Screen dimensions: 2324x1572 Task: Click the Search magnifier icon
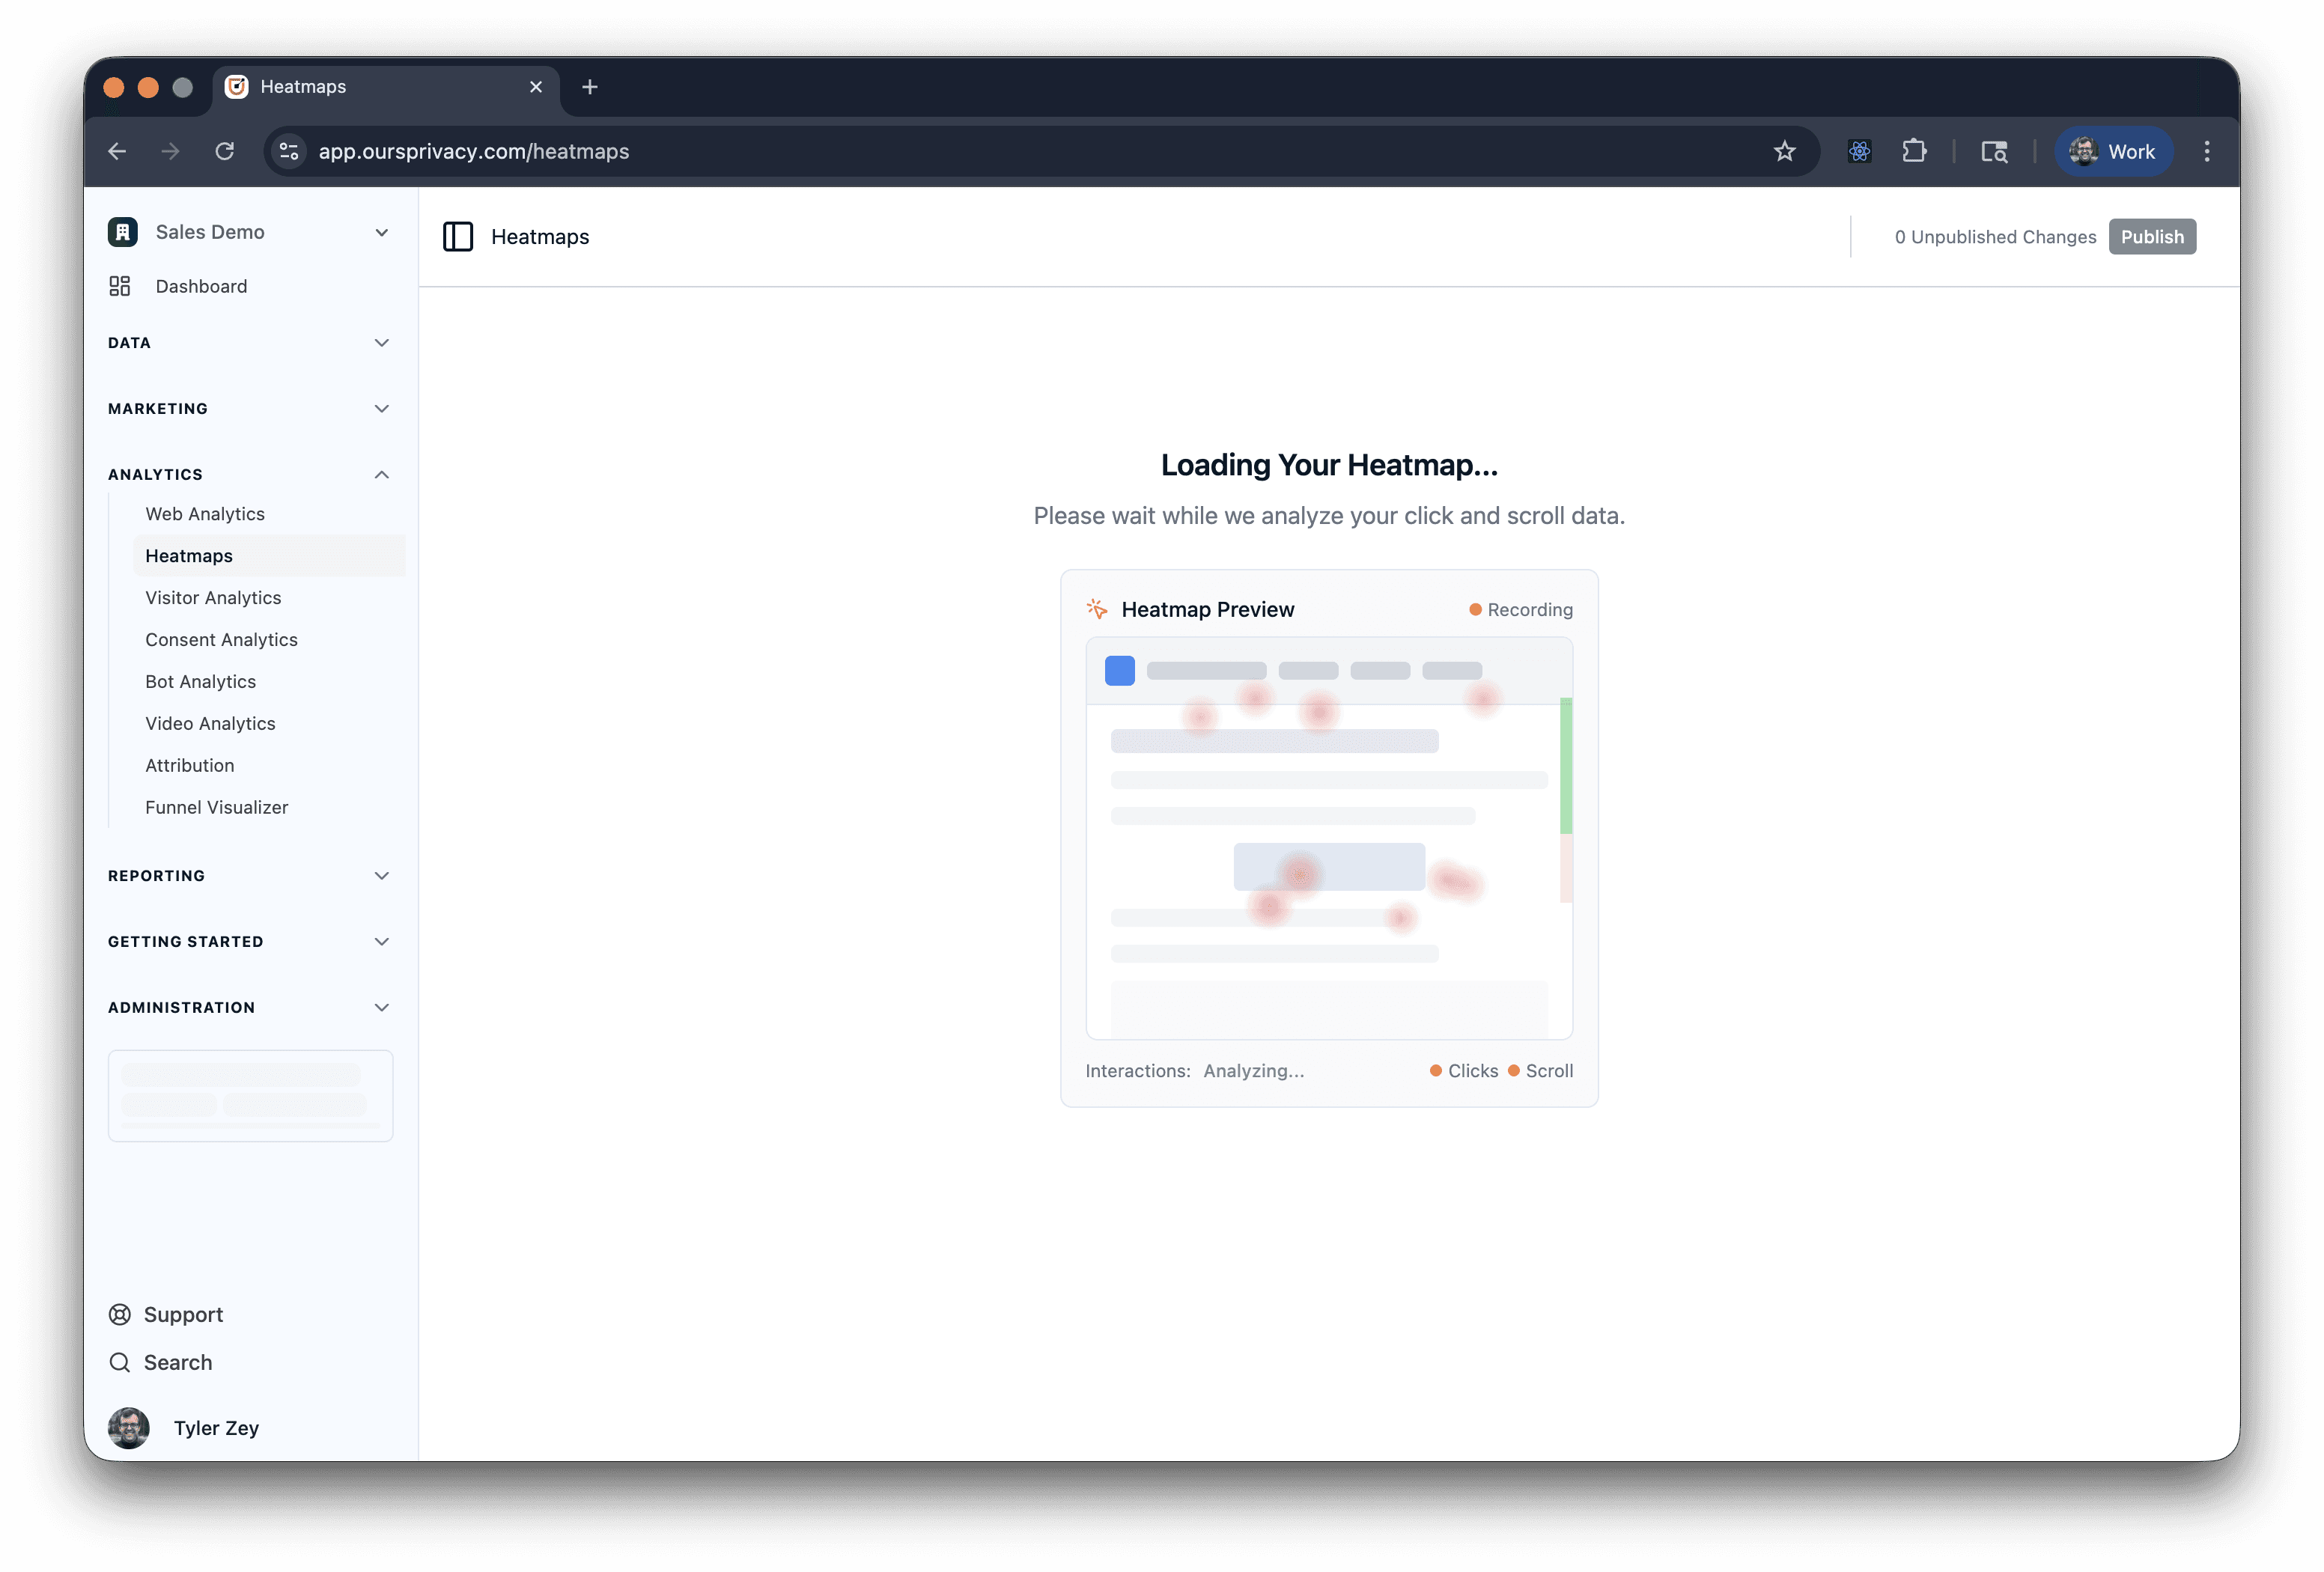coord(120,1362)
